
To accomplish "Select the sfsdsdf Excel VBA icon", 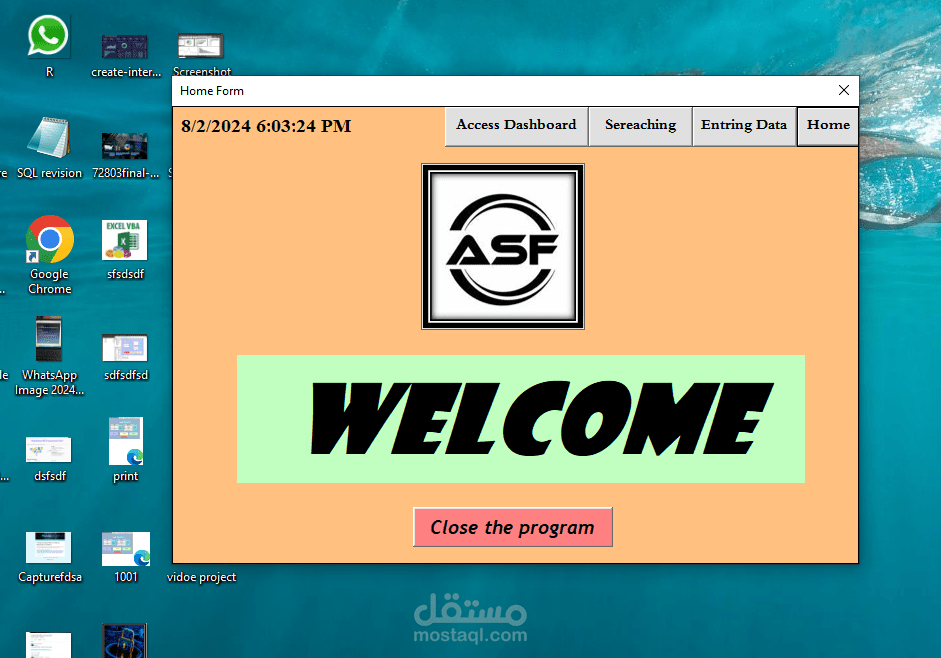I will click(125, 250).
